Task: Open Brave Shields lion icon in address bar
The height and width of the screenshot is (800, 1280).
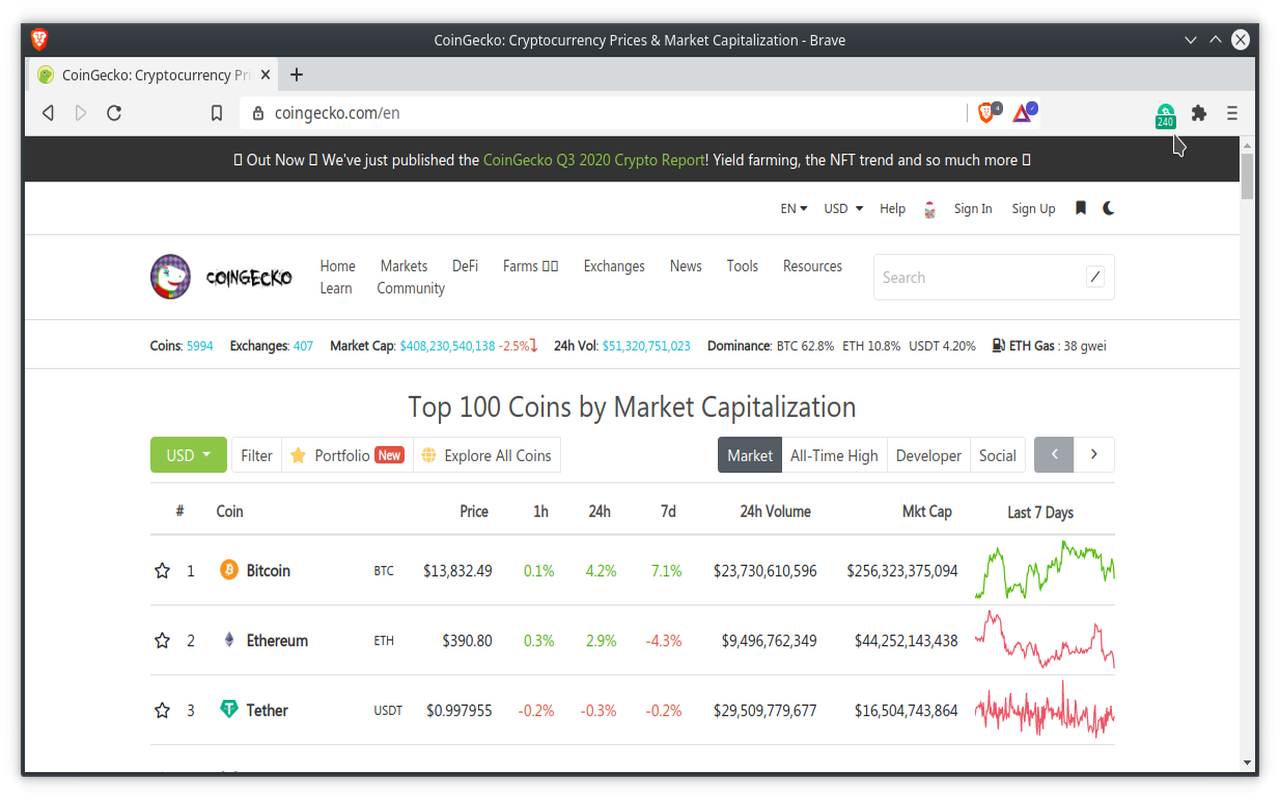Action: coord(987,113)
